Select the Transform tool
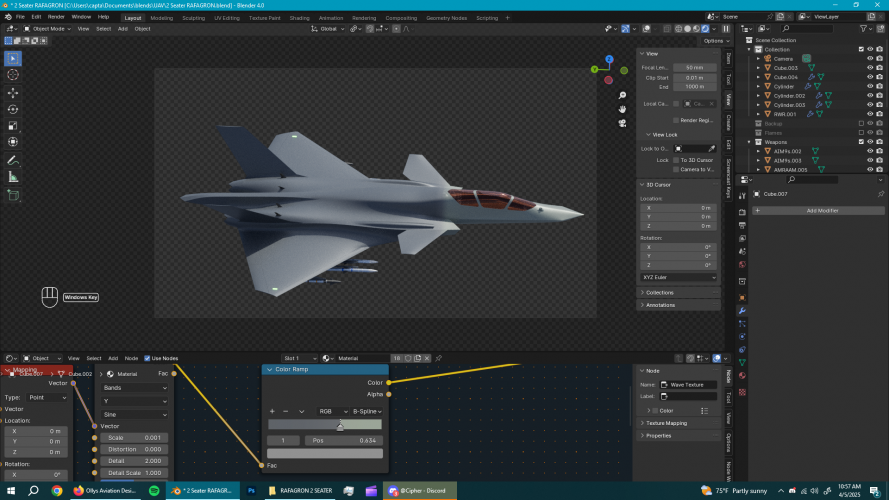889x500 pixels. (13, 142)
